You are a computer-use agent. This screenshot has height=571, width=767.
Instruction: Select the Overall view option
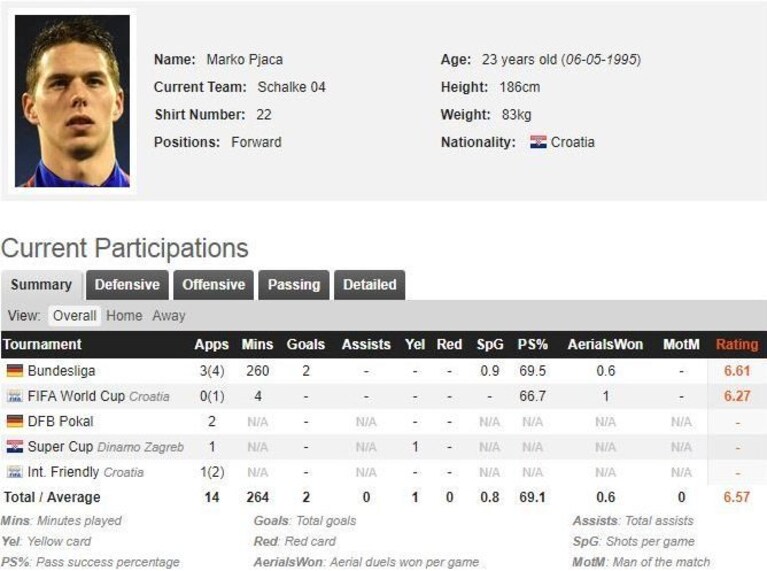coord(74,316)
